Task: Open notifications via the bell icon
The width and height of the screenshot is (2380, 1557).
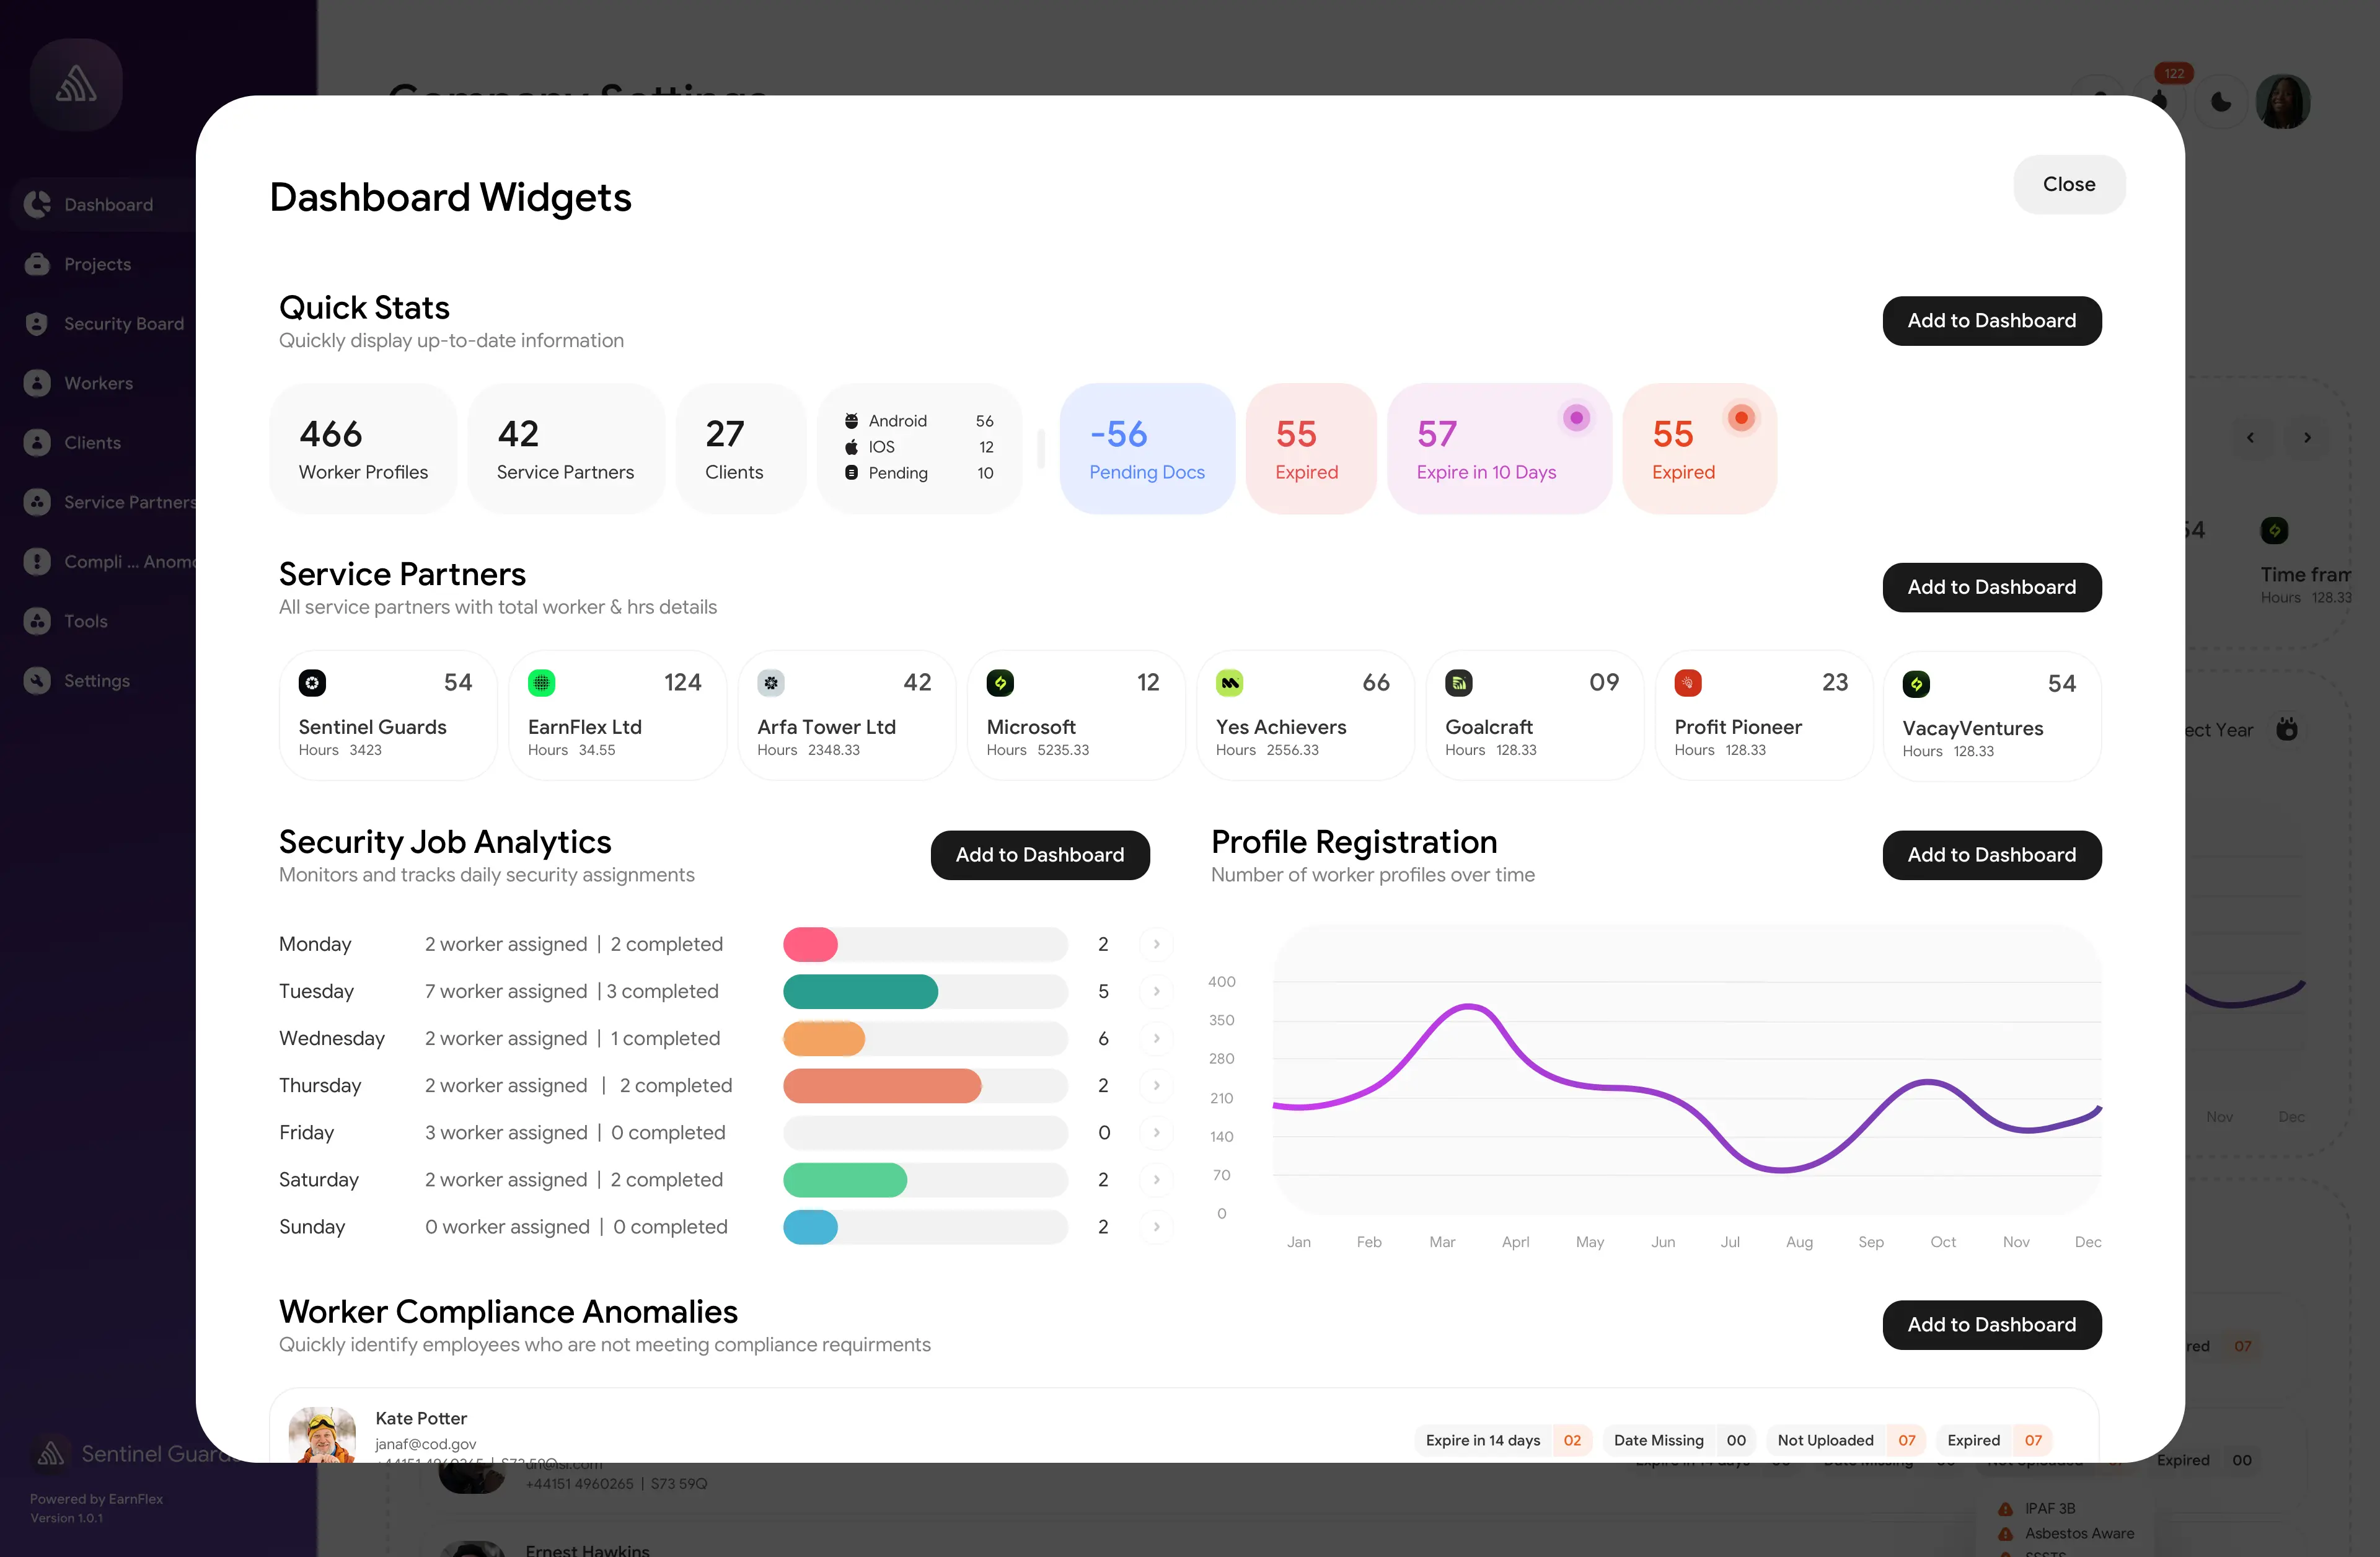Action: click(x=2160, y=101)
